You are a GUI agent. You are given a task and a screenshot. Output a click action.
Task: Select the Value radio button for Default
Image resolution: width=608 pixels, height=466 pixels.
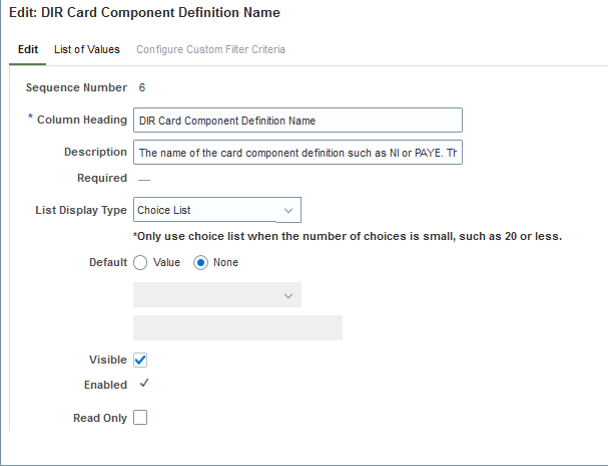(x=141, y=262)
